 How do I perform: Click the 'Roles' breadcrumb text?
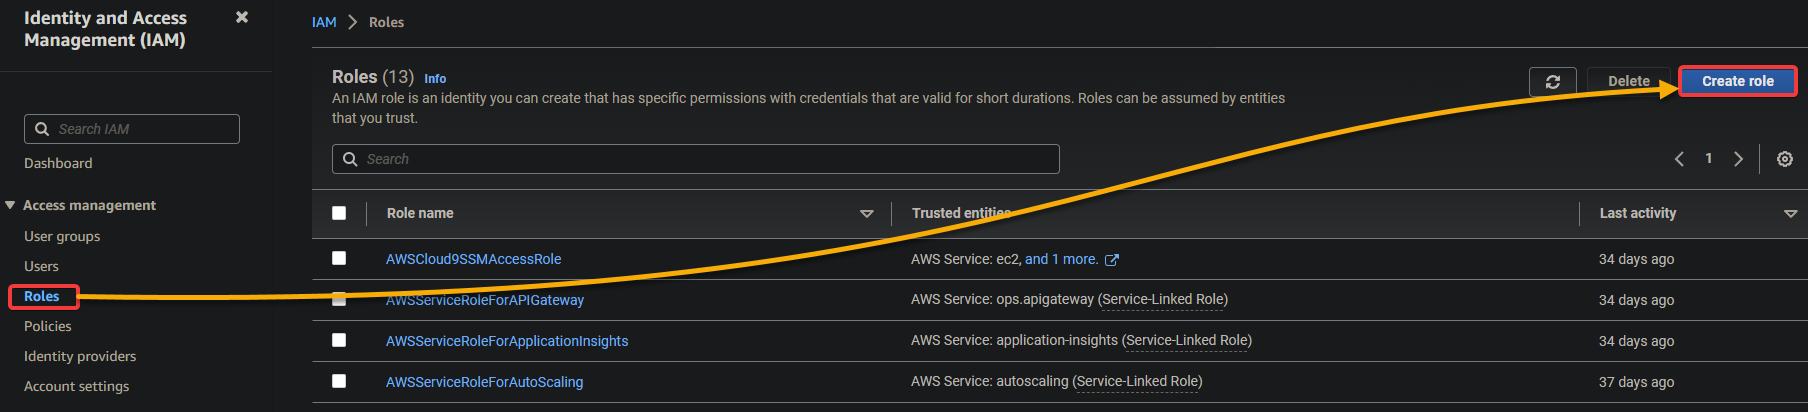[x=386, y=22]
